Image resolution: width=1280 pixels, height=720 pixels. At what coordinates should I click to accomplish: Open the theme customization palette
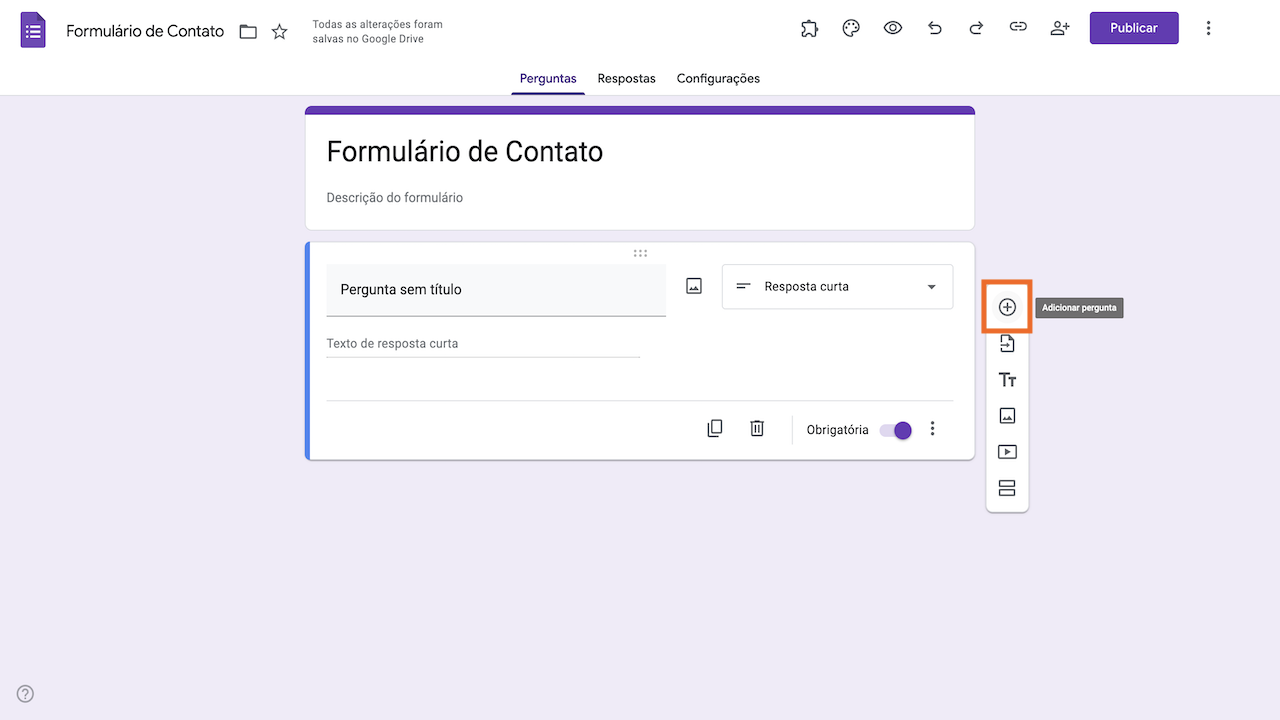click(851, 29)
